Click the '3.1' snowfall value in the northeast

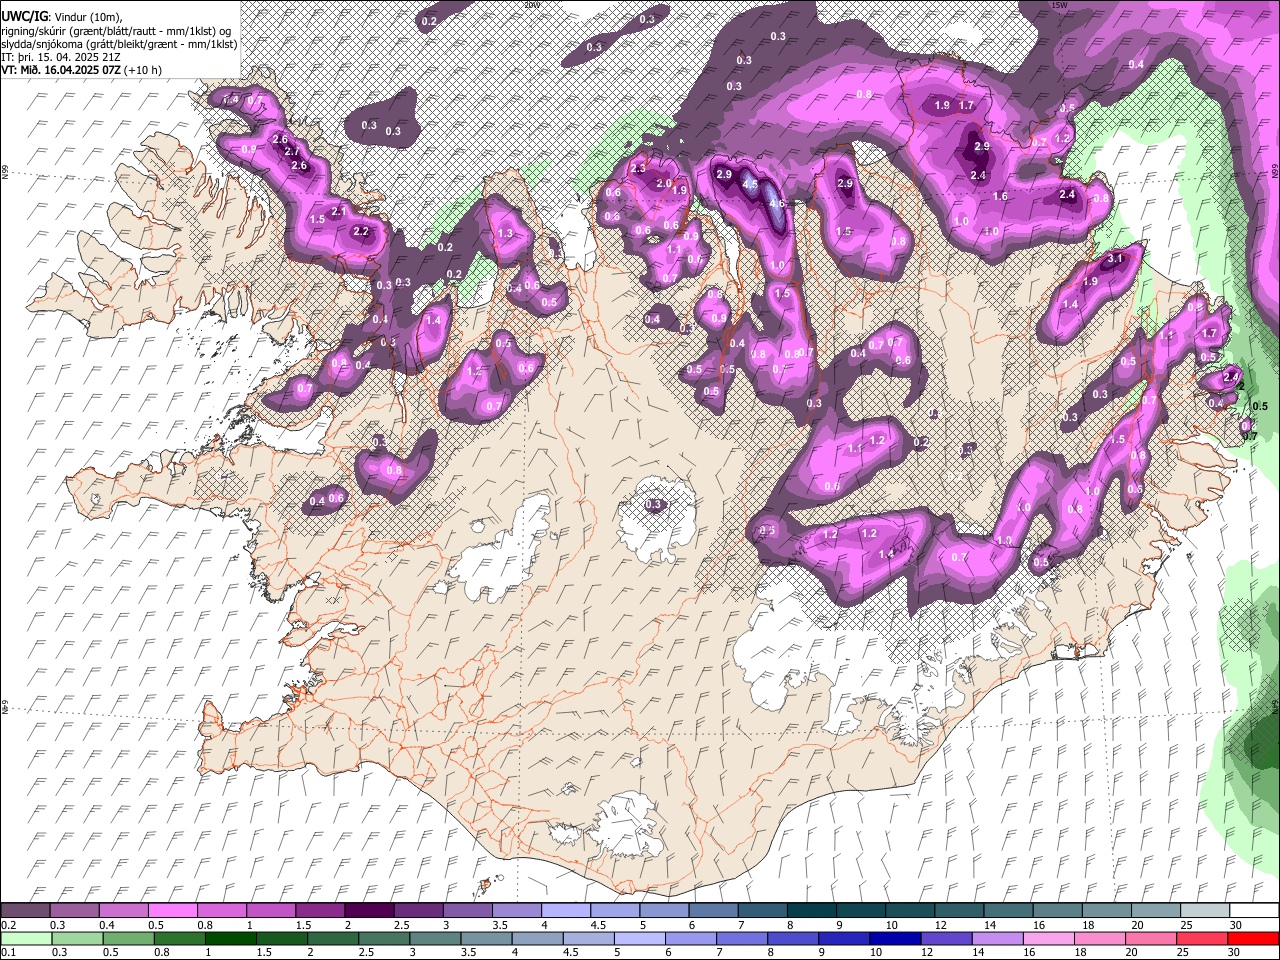pyautogui.click(x=1117, y=259)
